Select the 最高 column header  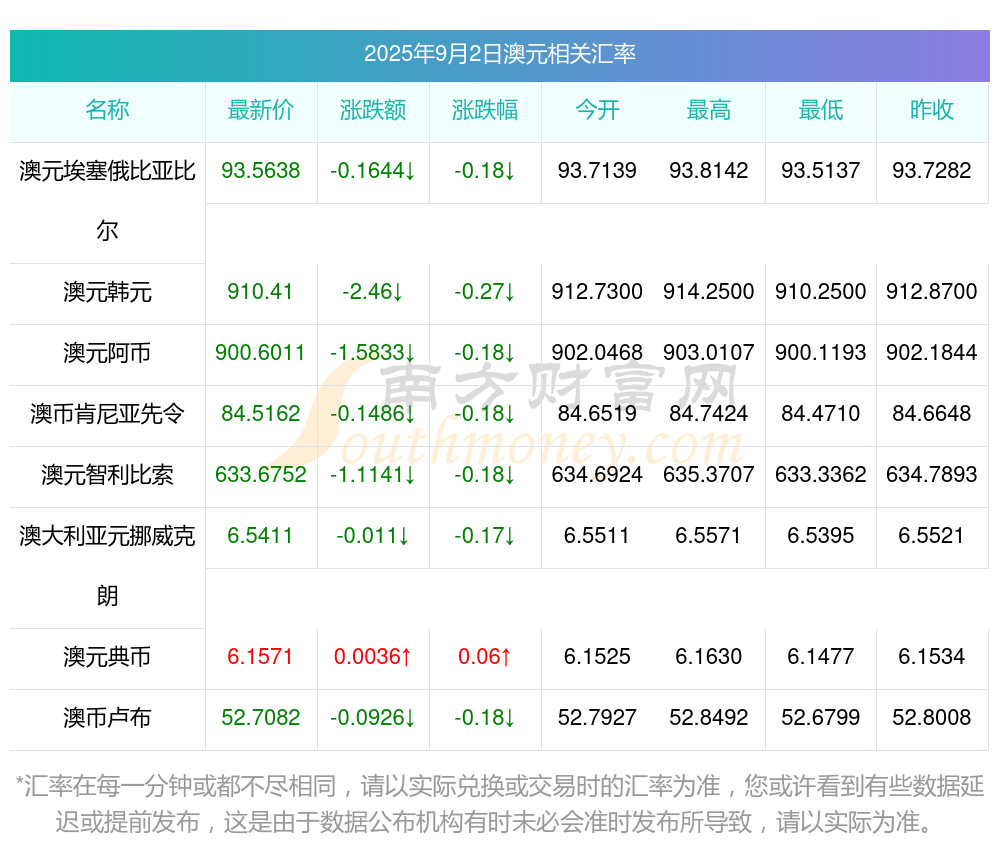pos(709,110)
